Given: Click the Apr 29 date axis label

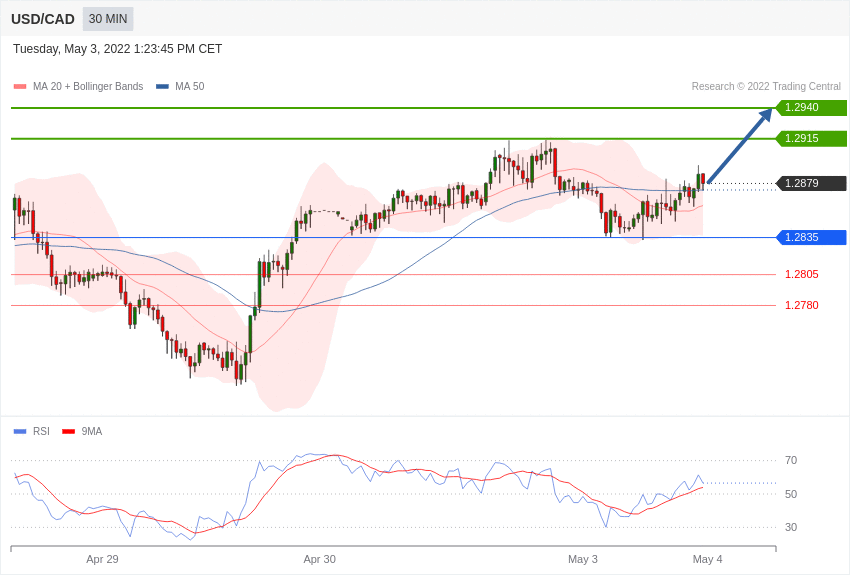Looking at the screenshot, I should click(102, 559).
